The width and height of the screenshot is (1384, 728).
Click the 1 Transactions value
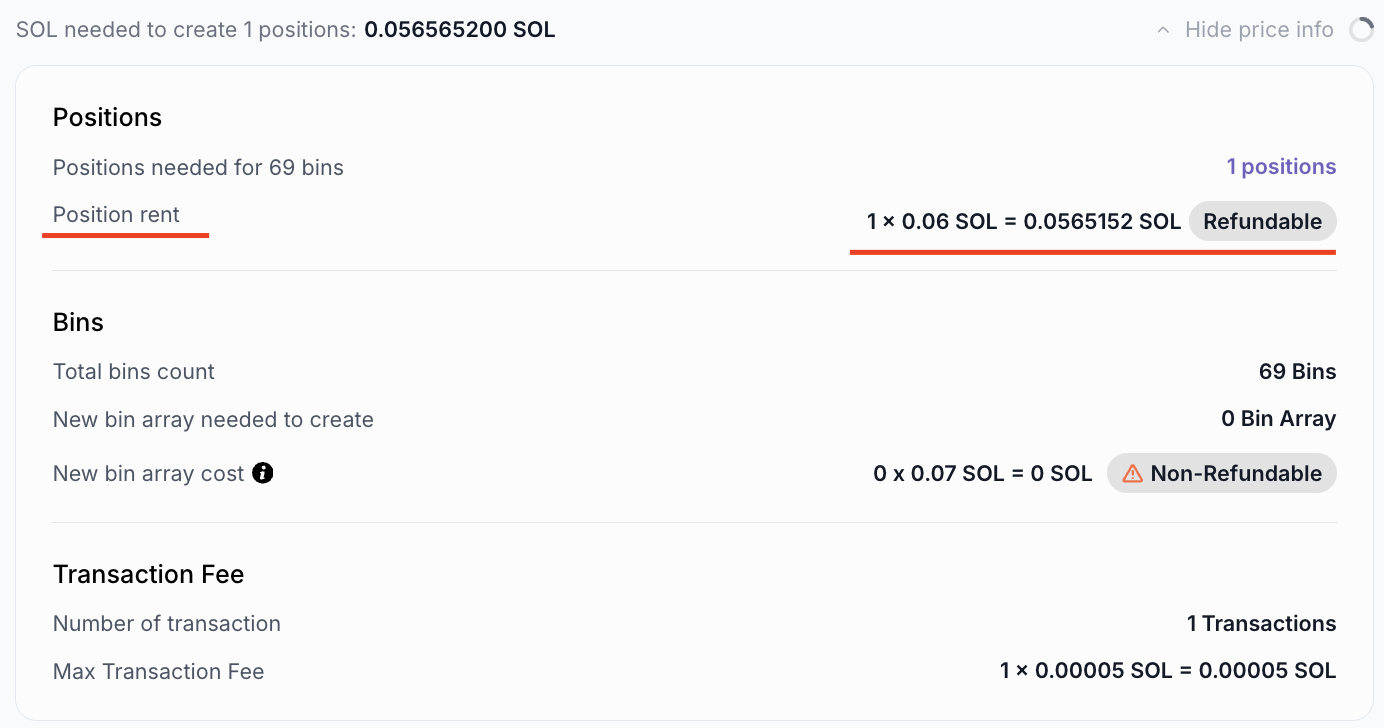coord(1261,624)
